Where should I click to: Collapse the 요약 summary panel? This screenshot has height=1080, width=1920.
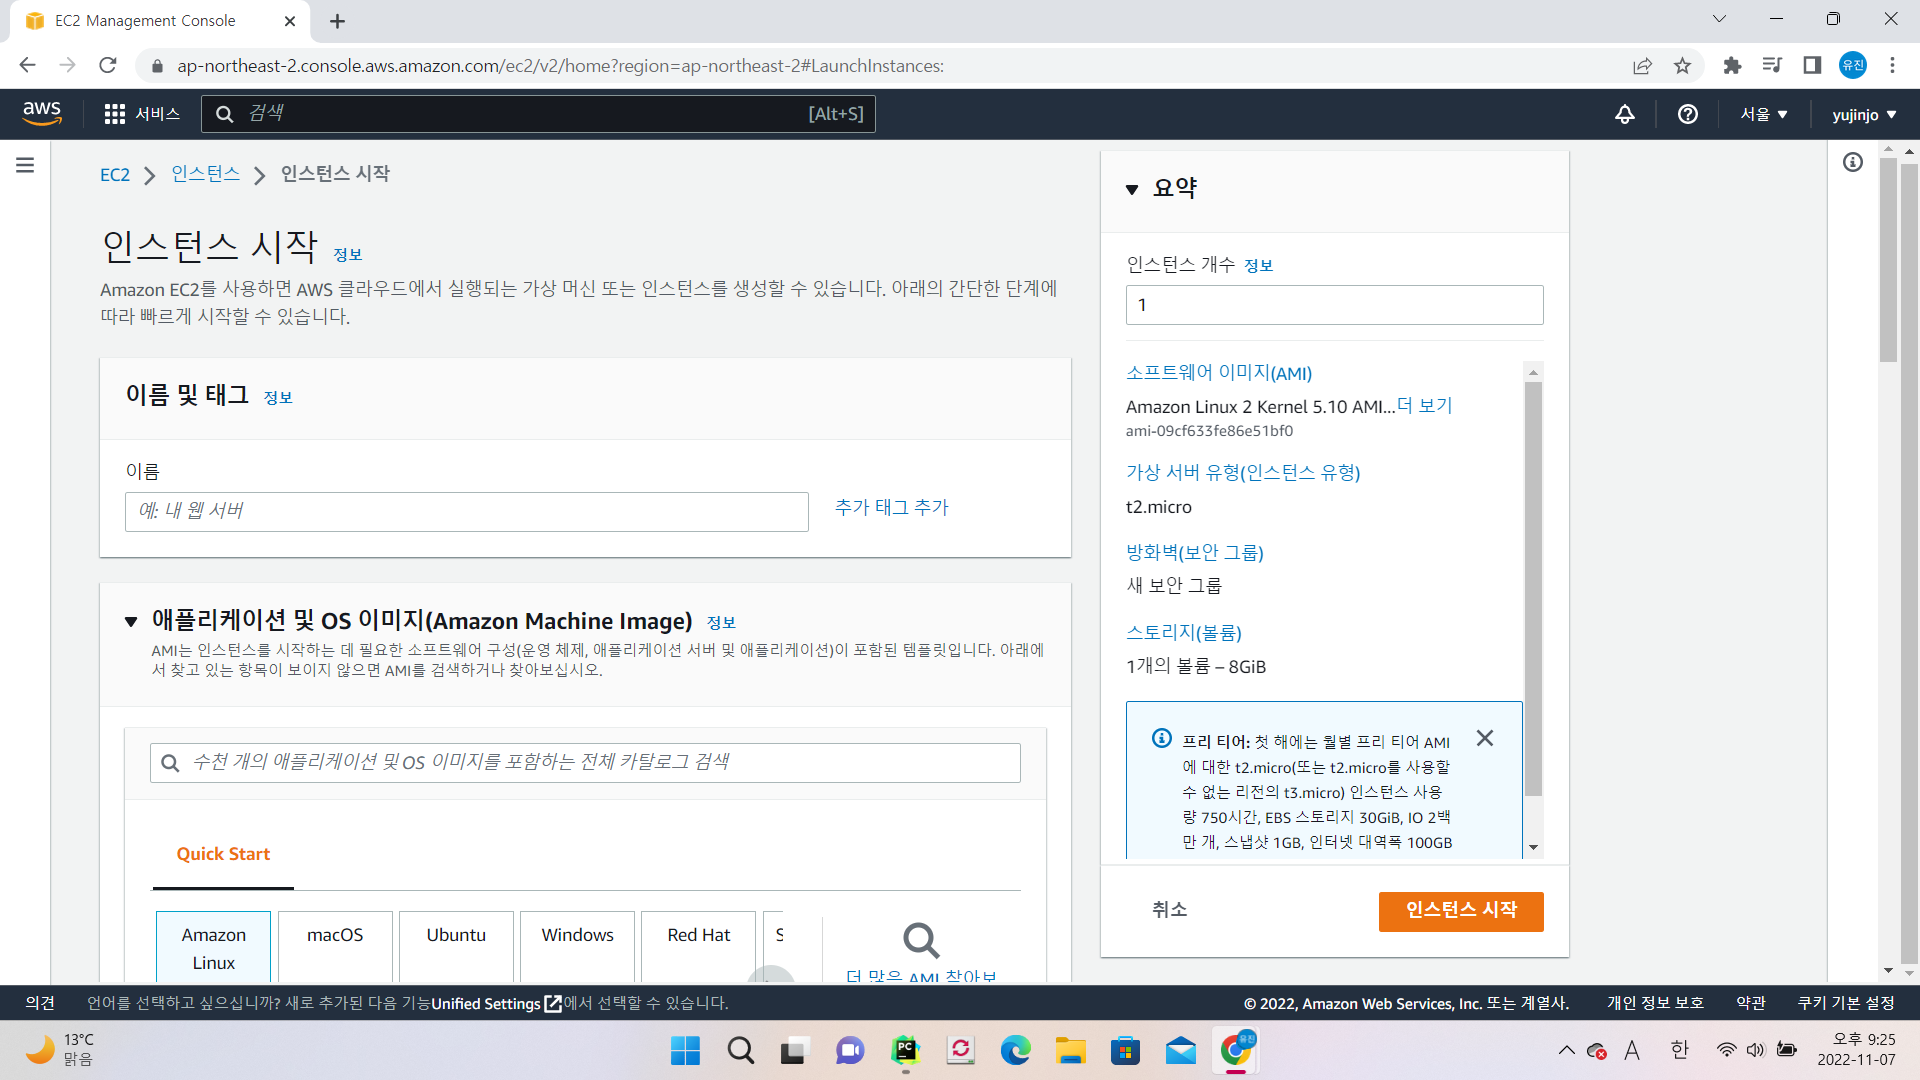click(1132, 189)
